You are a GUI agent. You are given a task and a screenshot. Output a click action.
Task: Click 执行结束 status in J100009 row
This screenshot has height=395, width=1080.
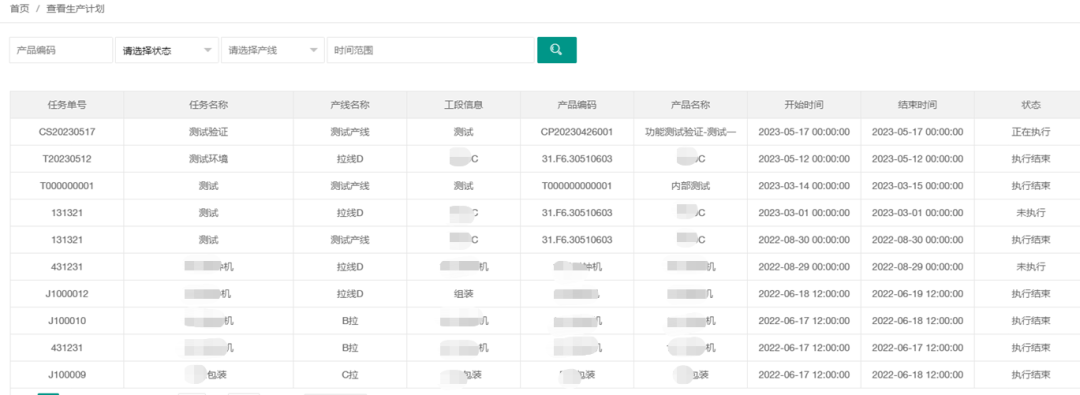[x=1031, y=375]
